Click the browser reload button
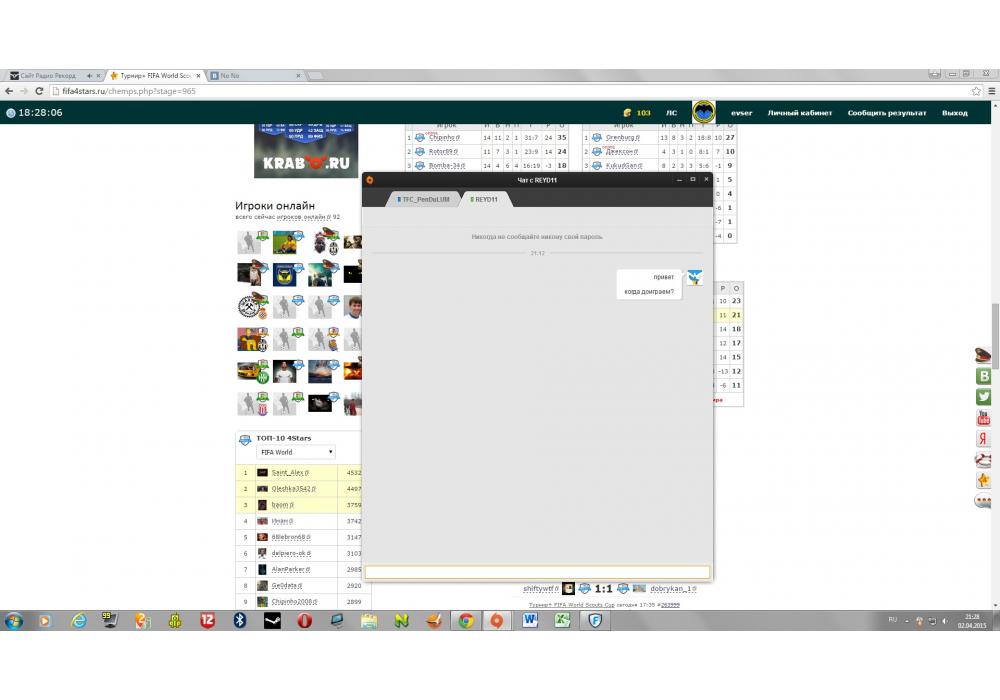Image resolution: width=1000 pixels, height=700 pixels. point(39,91)
